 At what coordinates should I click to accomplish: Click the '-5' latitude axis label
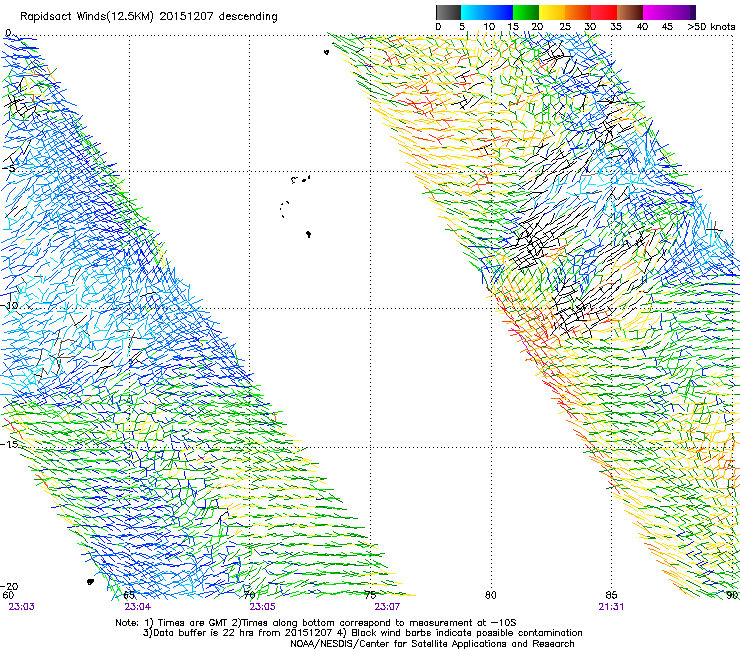(9, 169)
